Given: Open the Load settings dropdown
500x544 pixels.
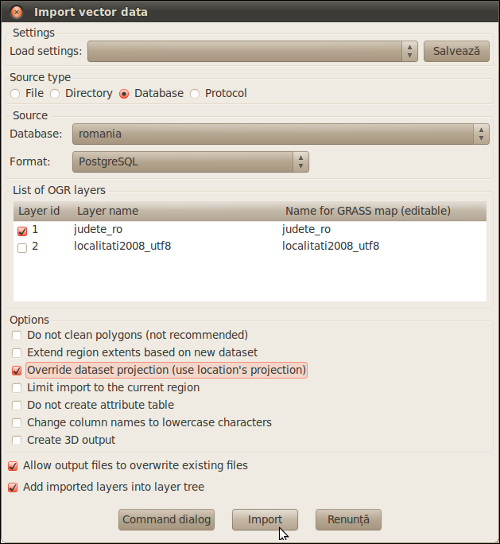Looking at the screenshot, I should 252,51.
